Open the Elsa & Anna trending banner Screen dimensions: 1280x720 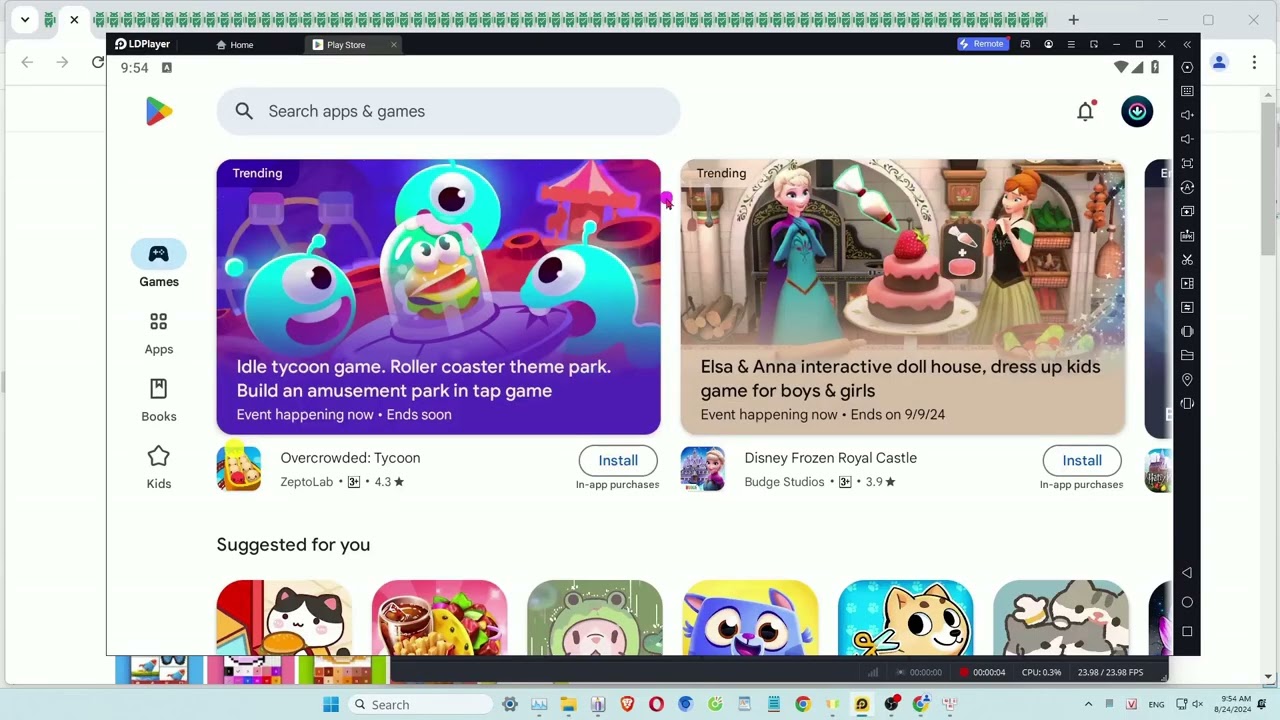[x=902, y=297]
